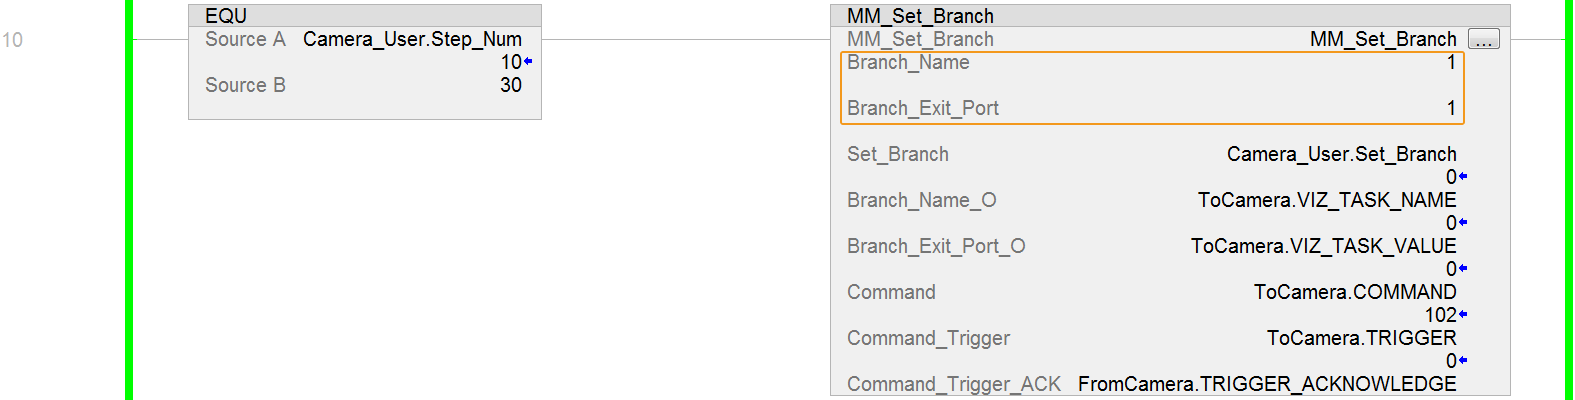1575x400 pixels.
Task: Click the ToCamera.TRIGGER tag
Action: point(1361,338)
